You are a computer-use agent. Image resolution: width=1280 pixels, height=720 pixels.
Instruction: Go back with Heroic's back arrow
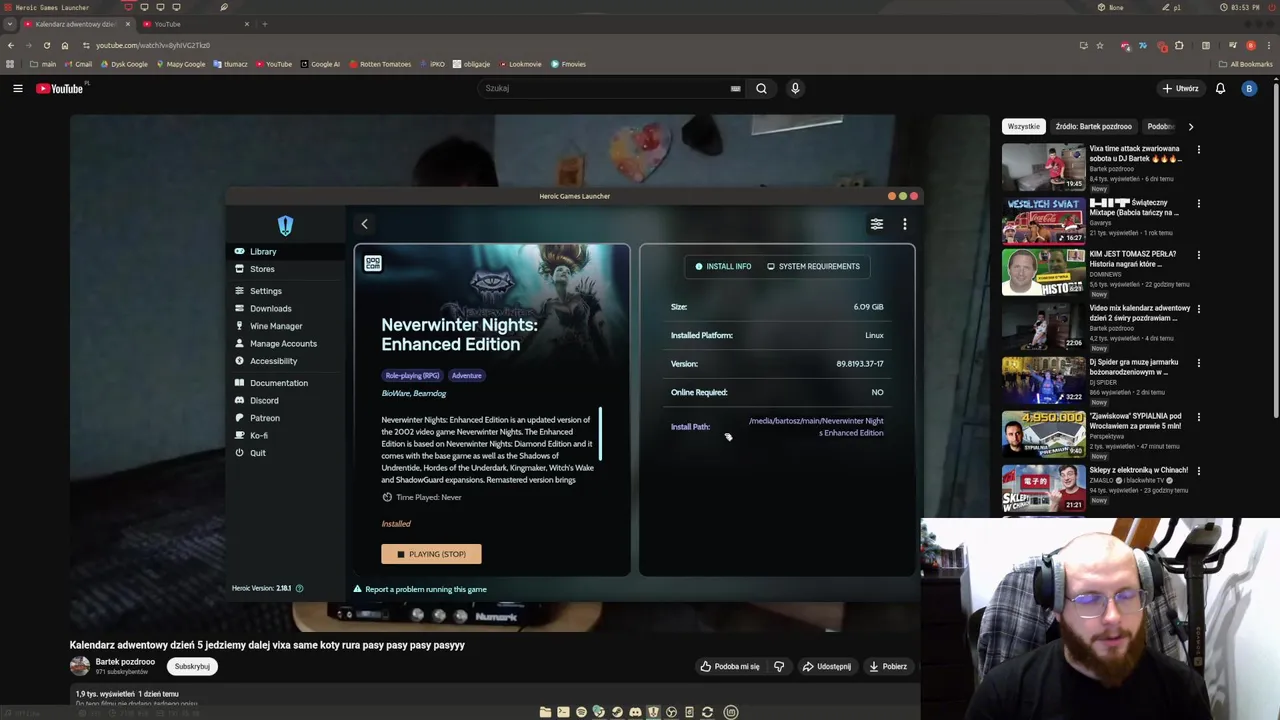[x=364, y=224]
